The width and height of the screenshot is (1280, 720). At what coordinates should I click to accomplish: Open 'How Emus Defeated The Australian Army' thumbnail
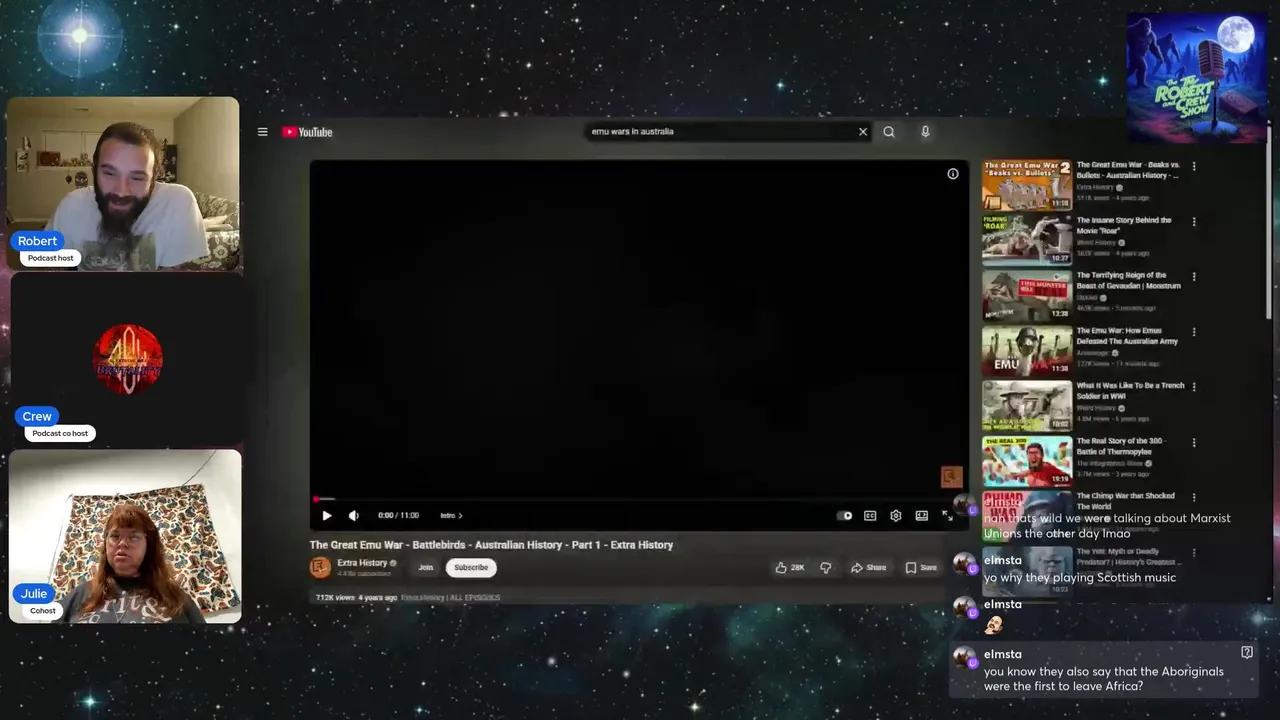(x=1027, y=351)
